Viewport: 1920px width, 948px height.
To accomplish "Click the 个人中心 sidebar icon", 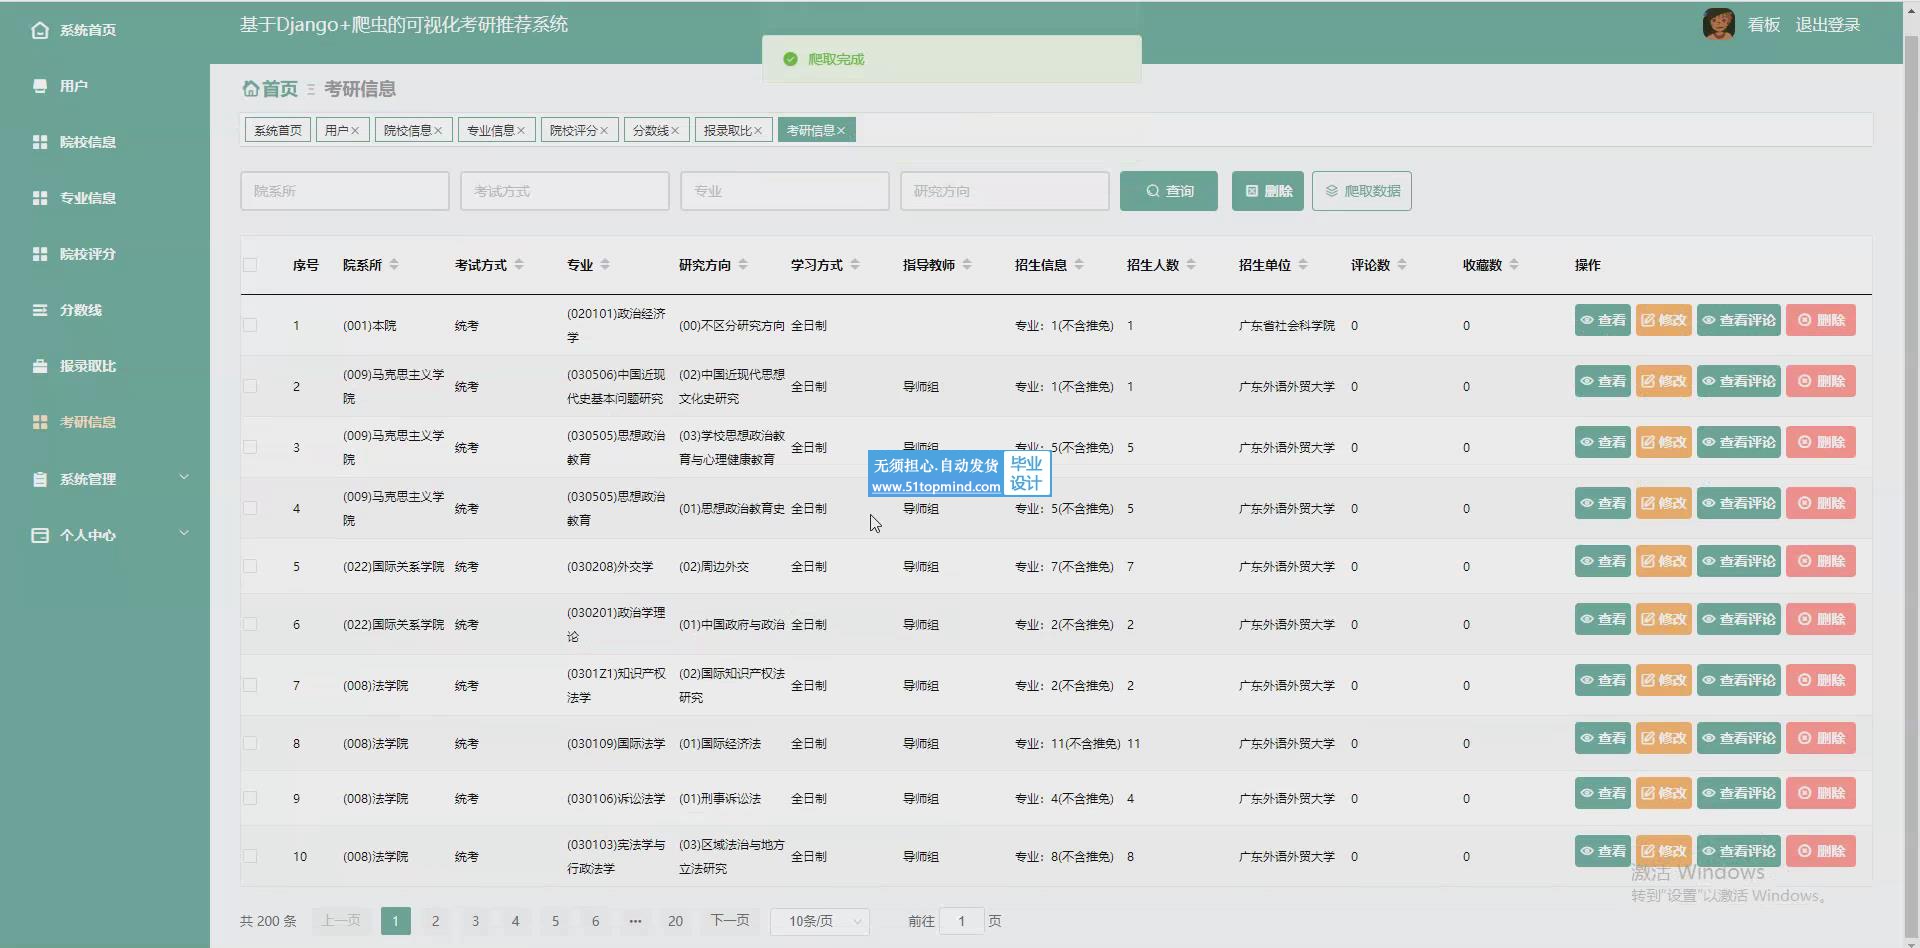I will pos(40,535).
